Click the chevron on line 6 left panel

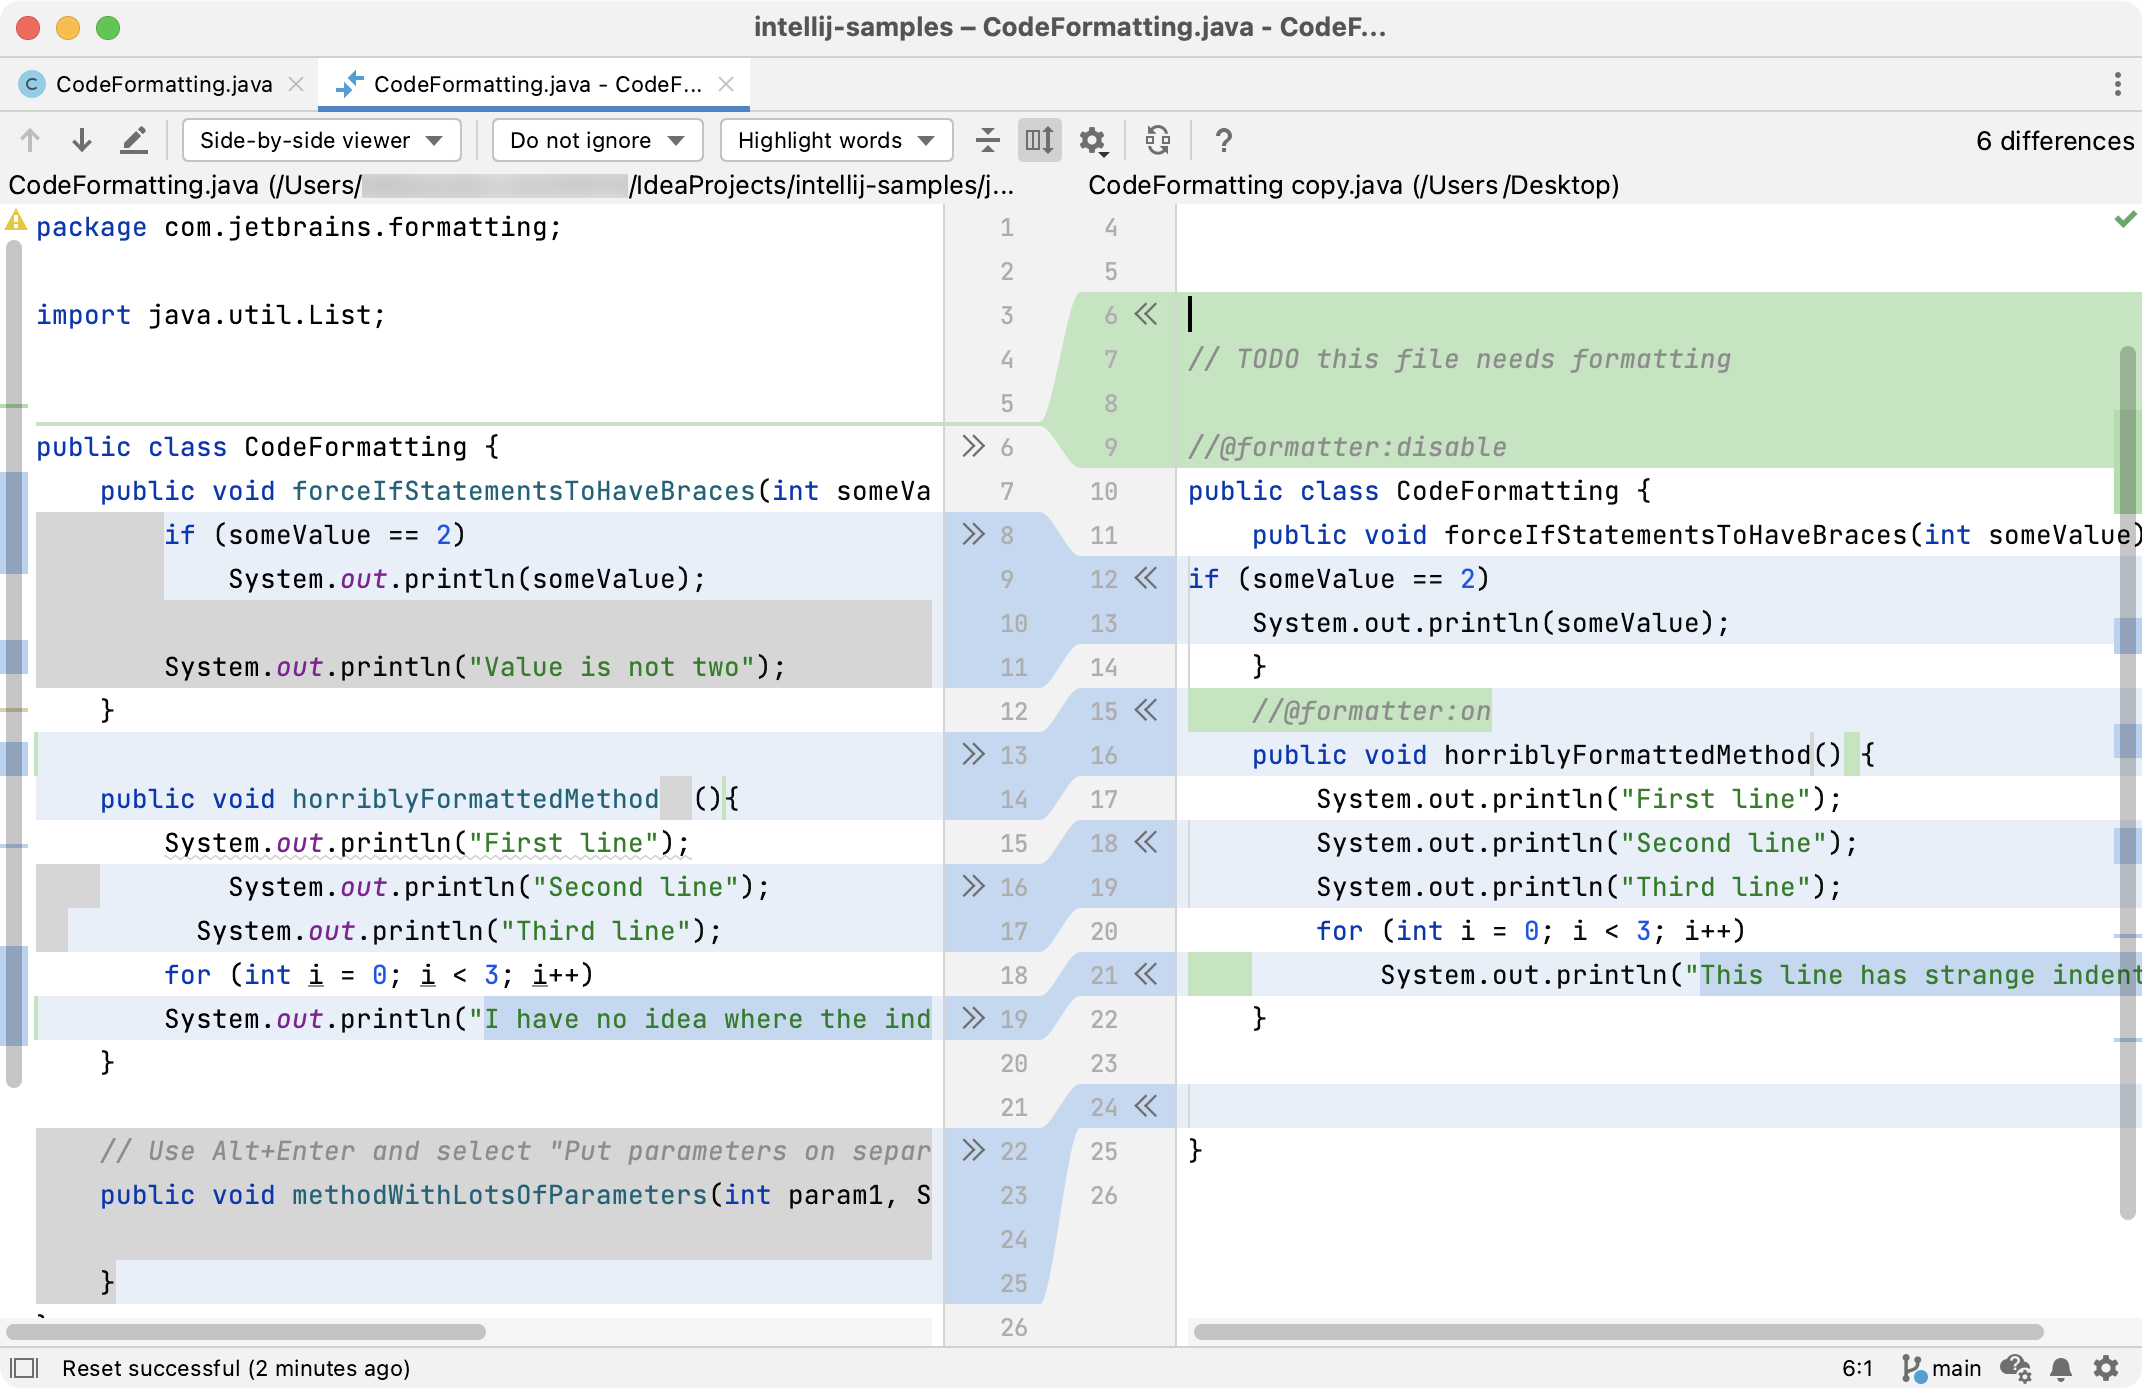(971, 448)
